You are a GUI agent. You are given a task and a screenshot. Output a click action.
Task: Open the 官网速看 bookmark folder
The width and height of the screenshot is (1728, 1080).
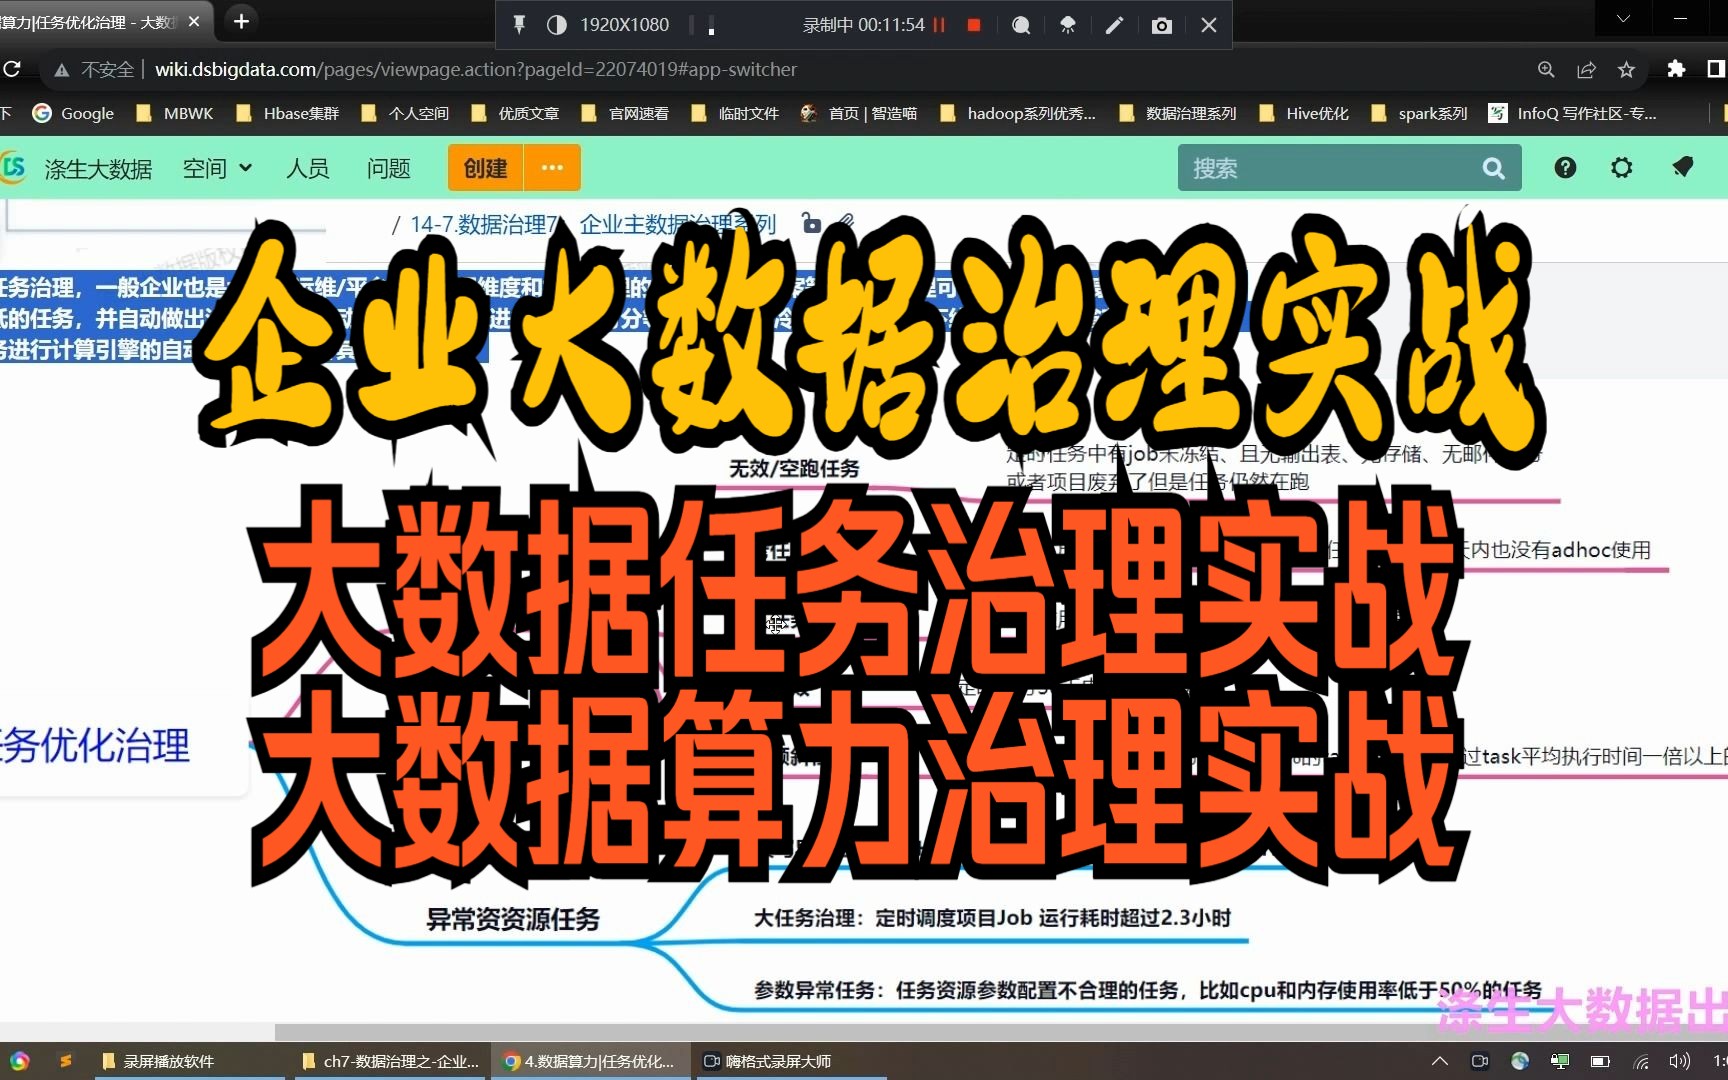625,113
